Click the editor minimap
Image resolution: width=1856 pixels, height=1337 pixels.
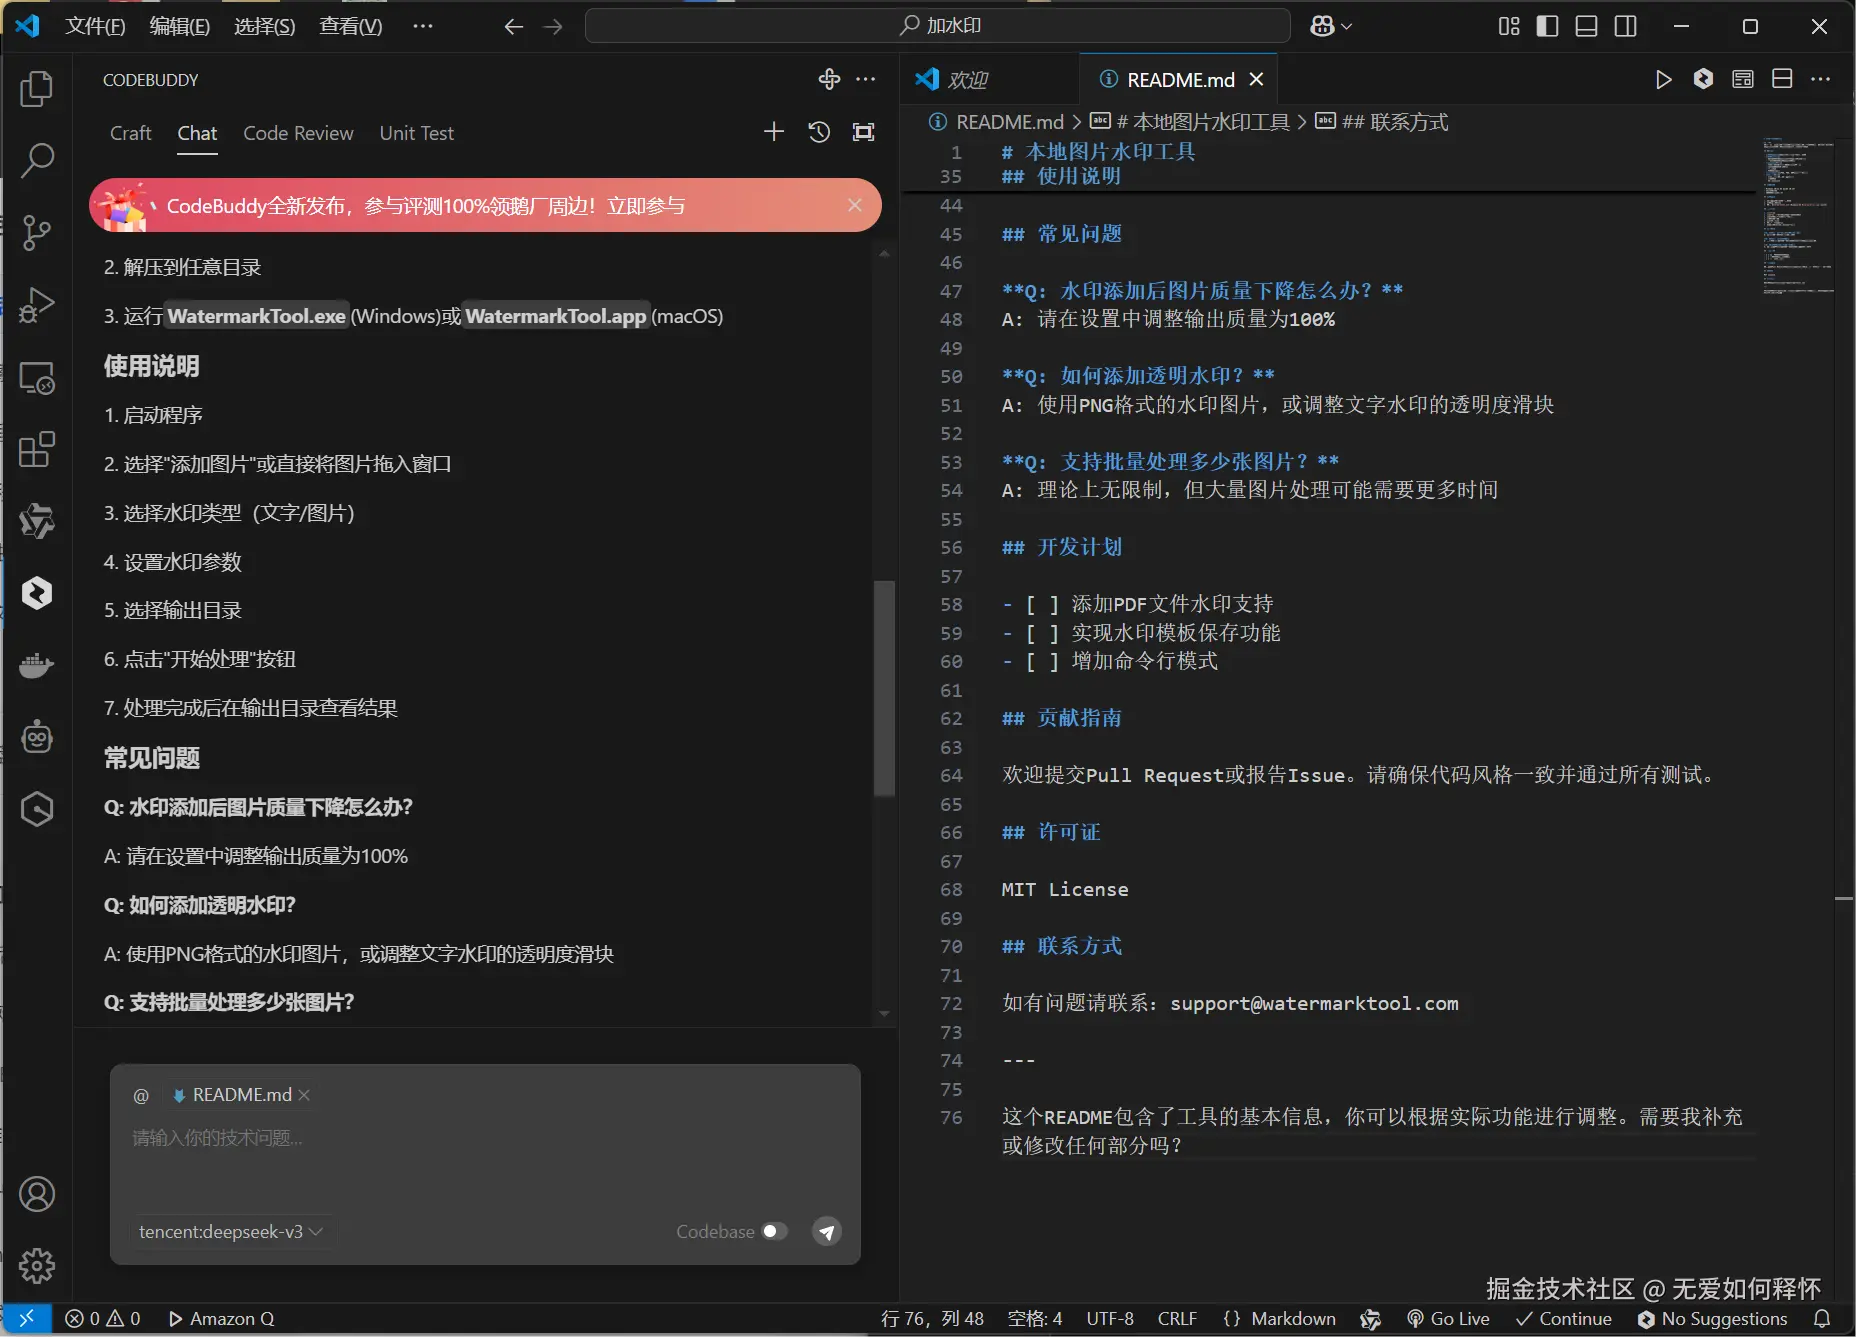(1798, 216)
